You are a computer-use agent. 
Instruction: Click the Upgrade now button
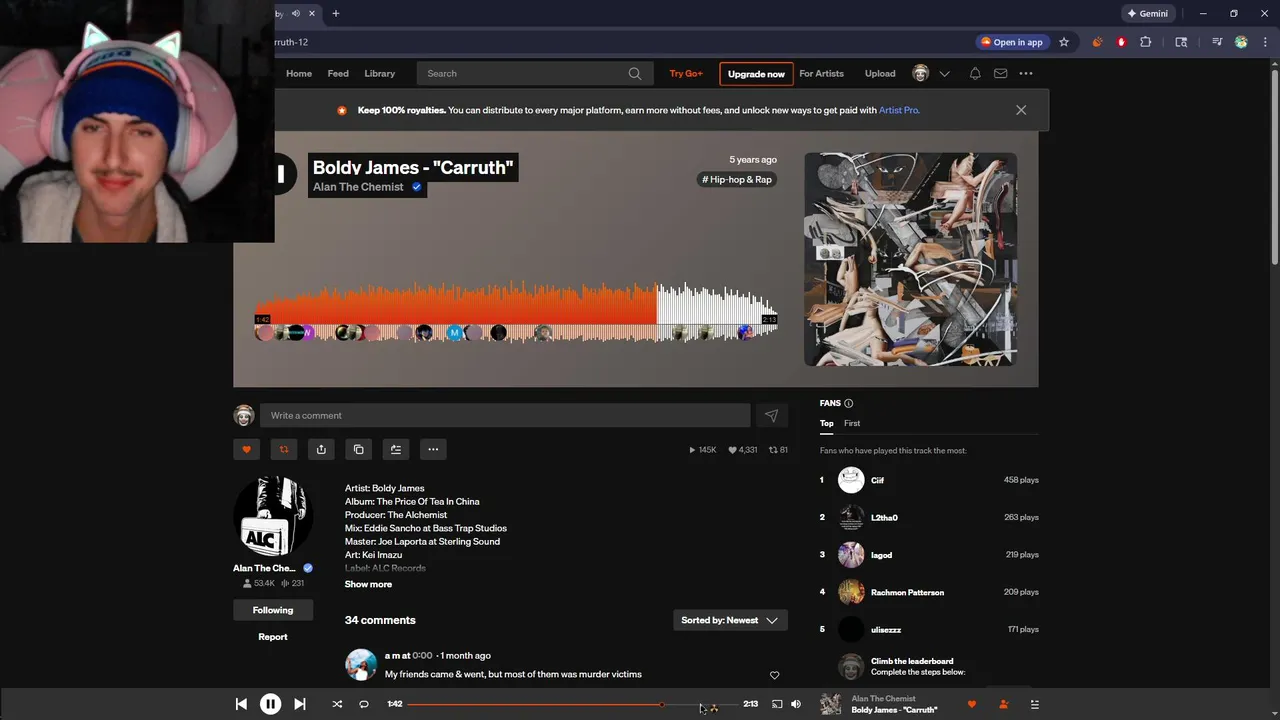pyautogui.click(x=756, y=73)
